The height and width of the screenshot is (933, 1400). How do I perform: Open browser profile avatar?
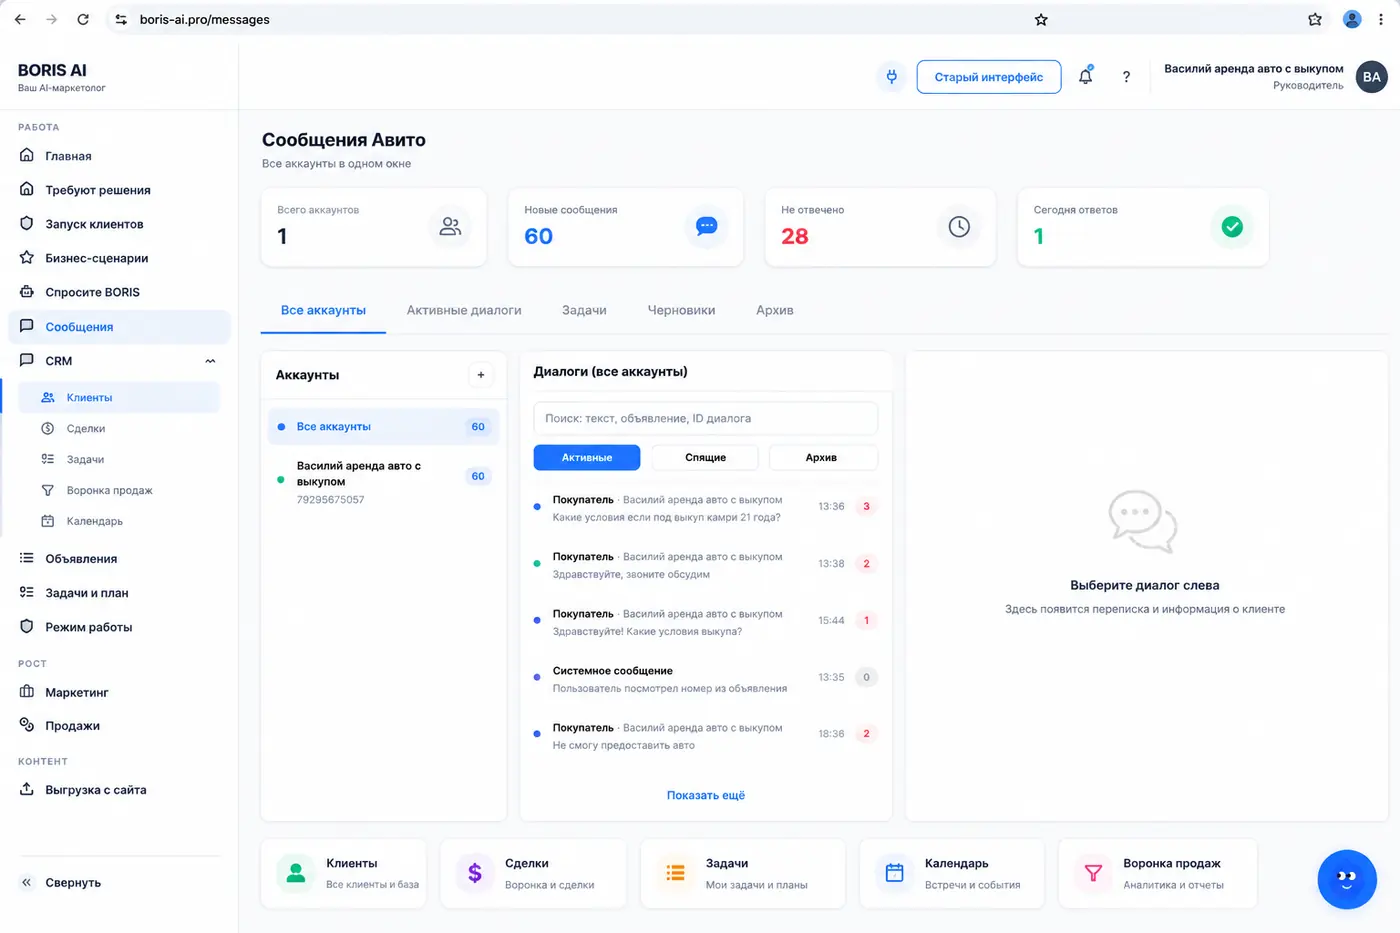coord(1352,19)
